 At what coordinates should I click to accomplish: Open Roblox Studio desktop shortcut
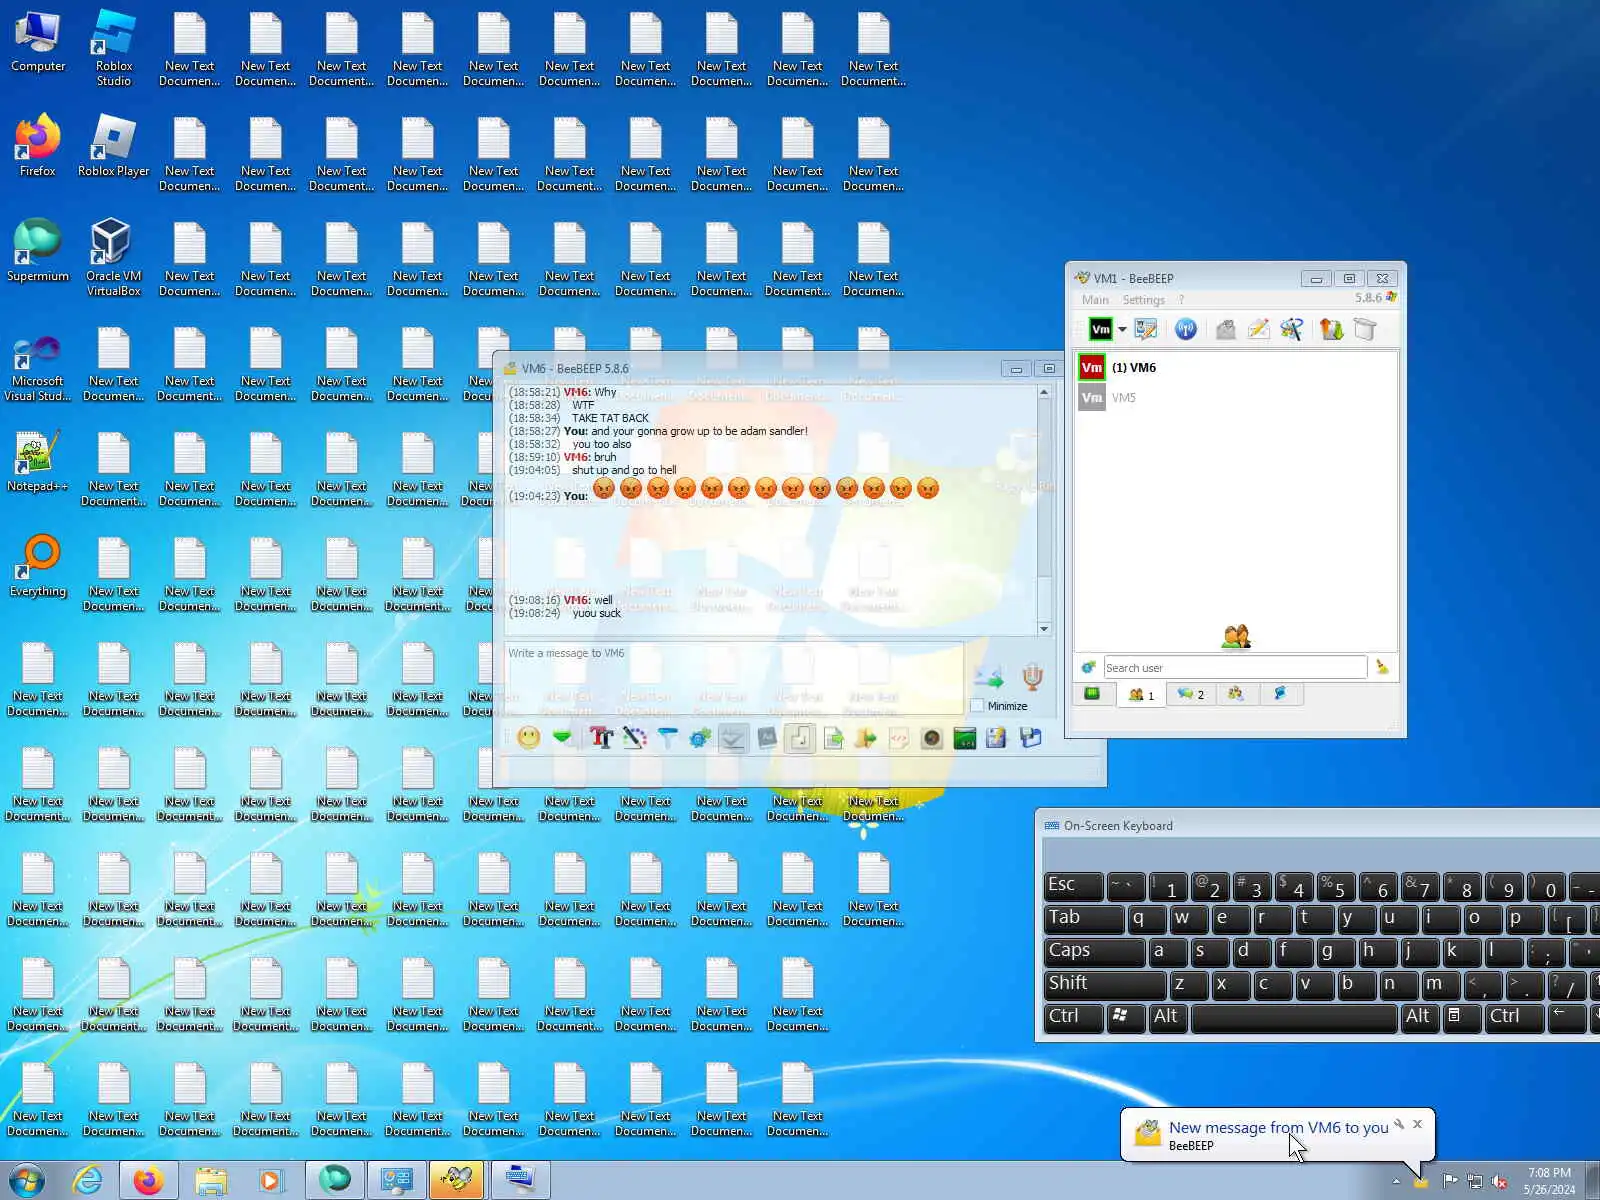pos(114,49)
